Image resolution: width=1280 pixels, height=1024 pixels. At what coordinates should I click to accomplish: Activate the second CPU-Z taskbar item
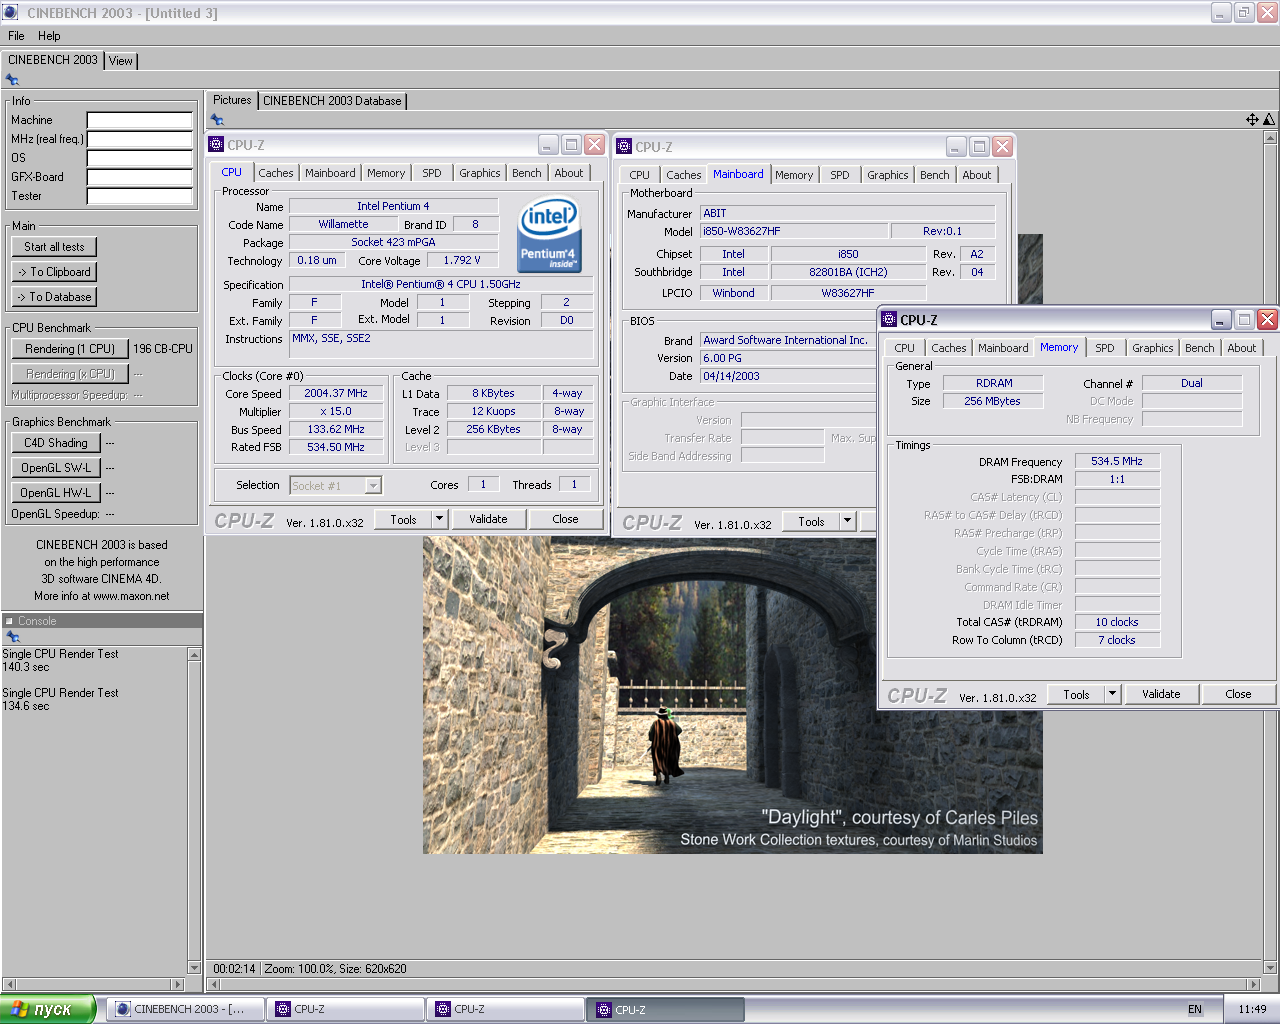coord(506,1009)
